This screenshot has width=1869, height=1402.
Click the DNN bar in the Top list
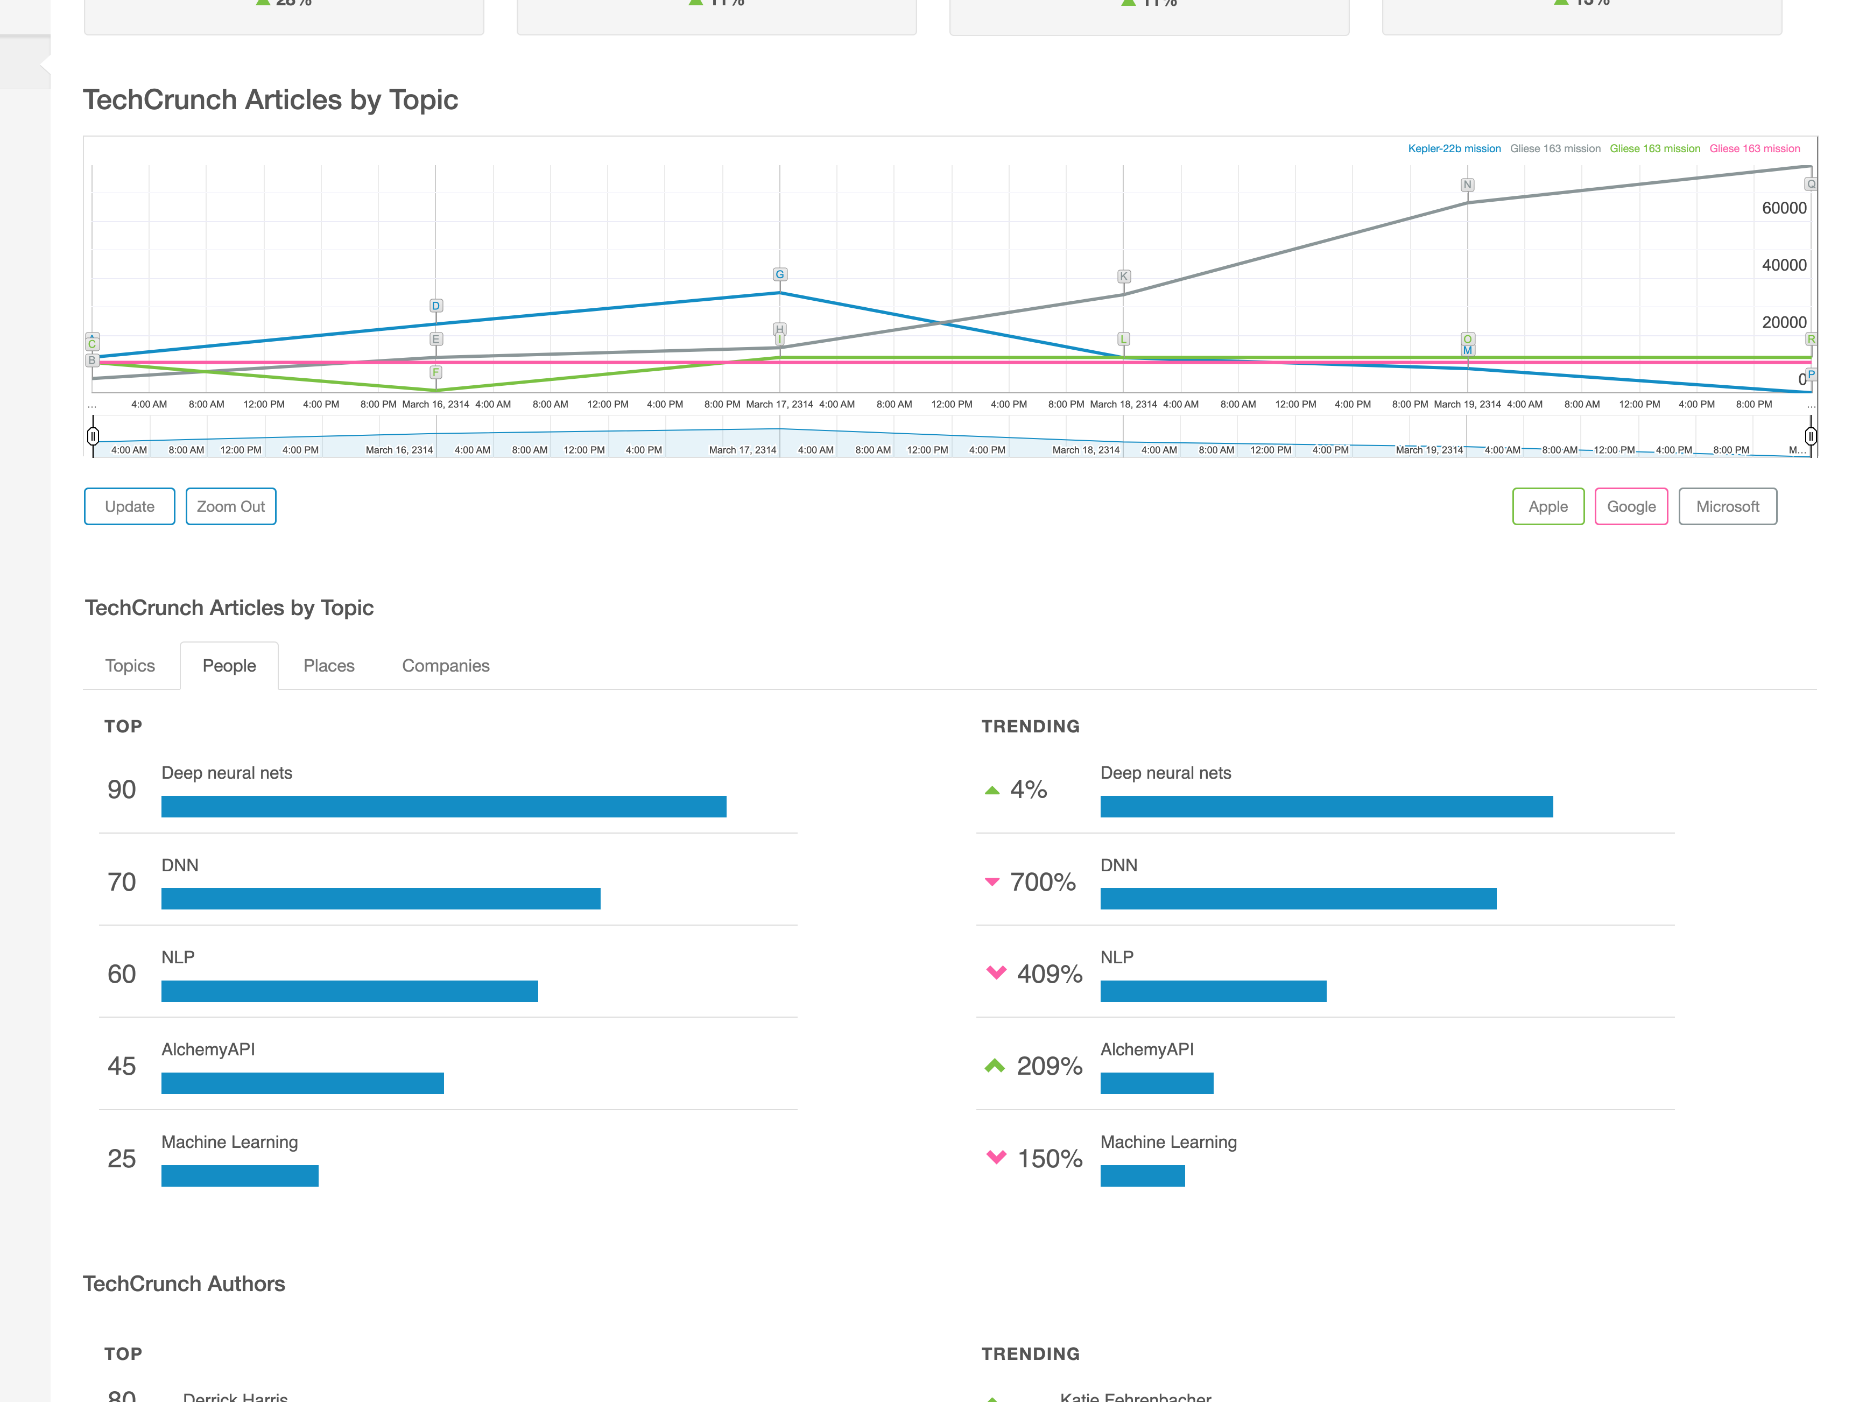(x=380, y=898)
